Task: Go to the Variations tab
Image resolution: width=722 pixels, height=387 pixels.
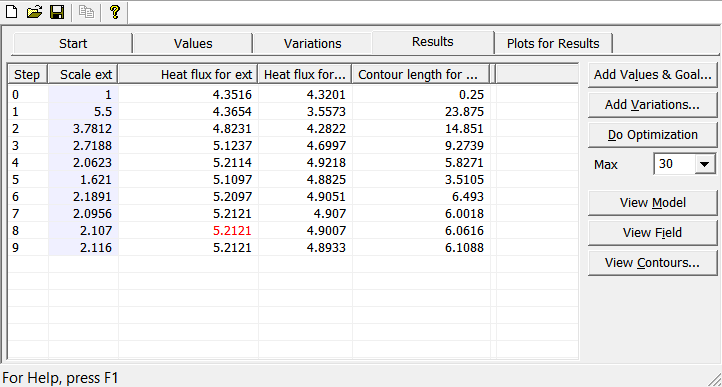Action: click(313, 43)
